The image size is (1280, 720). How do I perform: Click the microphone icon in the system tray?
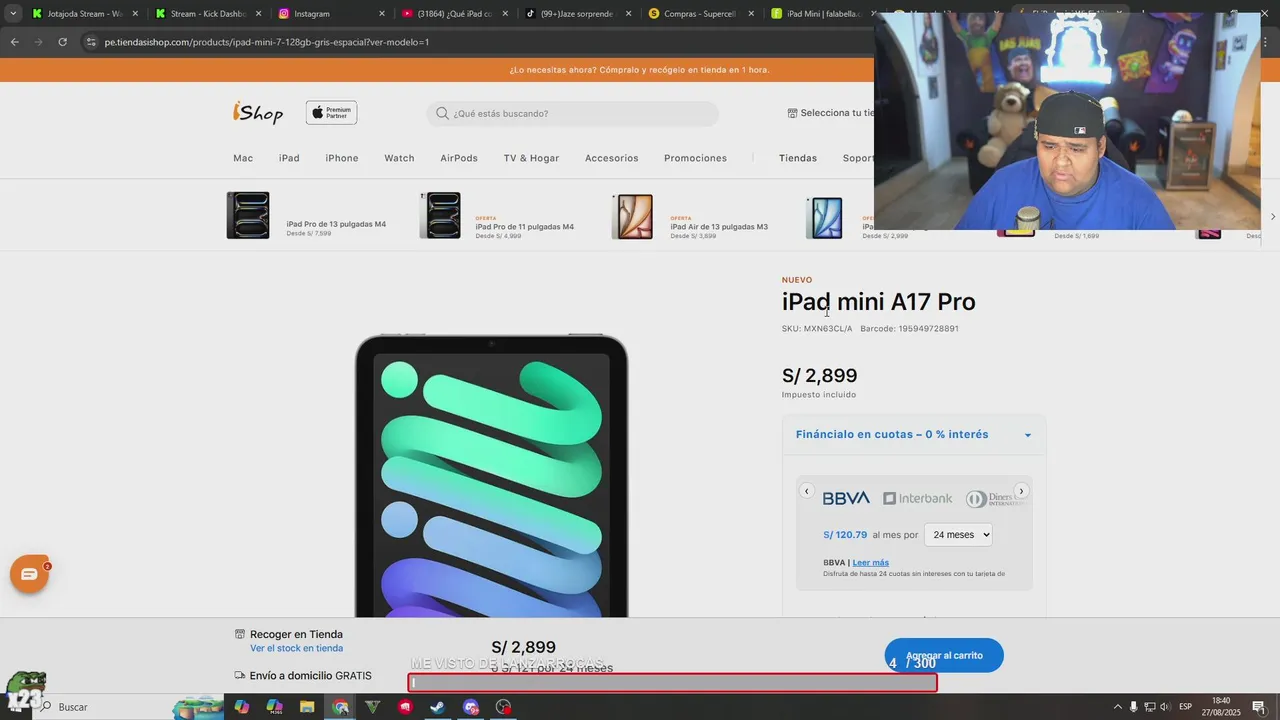(x=1133, y=707)
